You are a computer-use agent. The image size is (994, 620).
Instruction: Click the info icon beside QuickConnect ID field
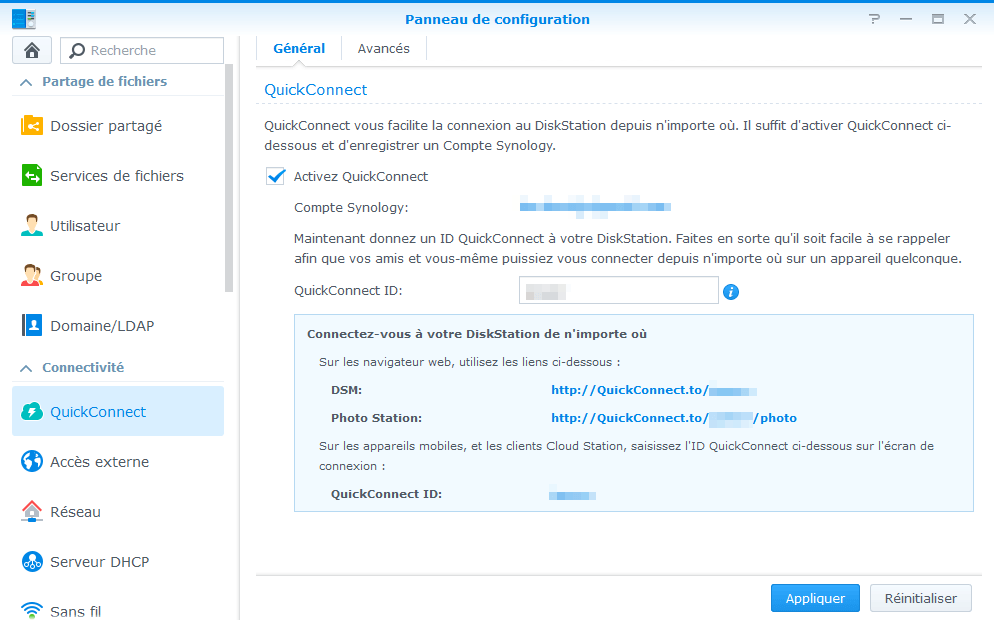731,292
